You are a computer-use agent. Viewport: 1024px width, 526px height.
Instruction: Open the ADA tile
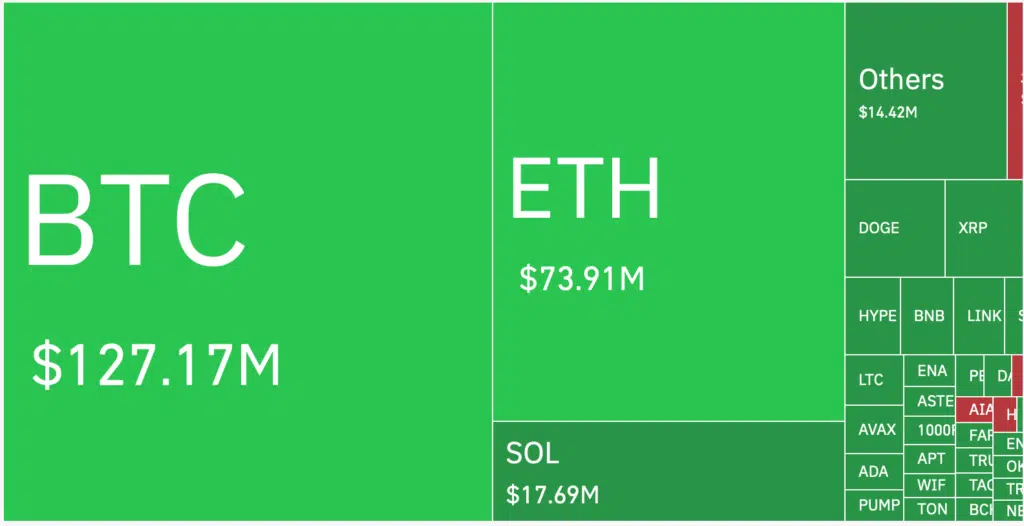[873, 472]
